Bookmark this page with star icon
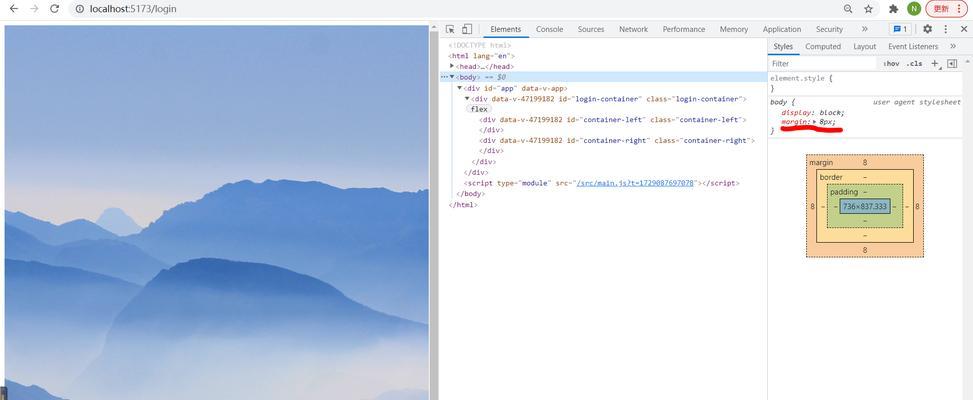 click(x=868, y=9)
